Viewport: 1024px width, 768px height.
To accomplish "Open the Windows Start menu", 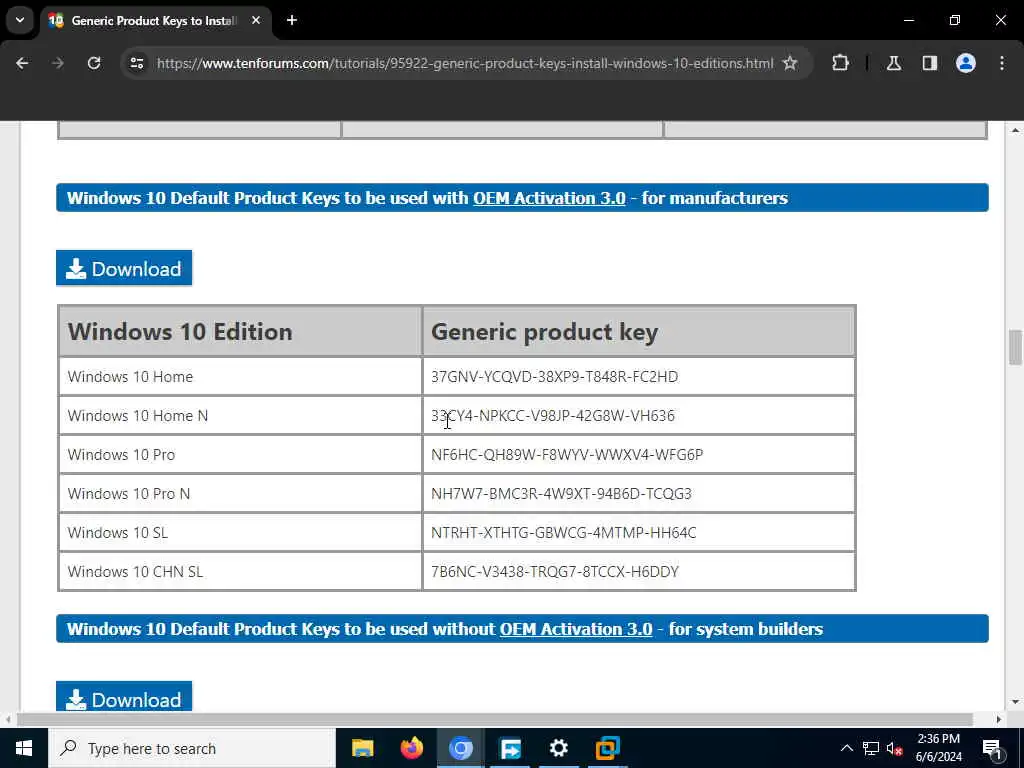I will pyautogui.click(x=24, y=748).
